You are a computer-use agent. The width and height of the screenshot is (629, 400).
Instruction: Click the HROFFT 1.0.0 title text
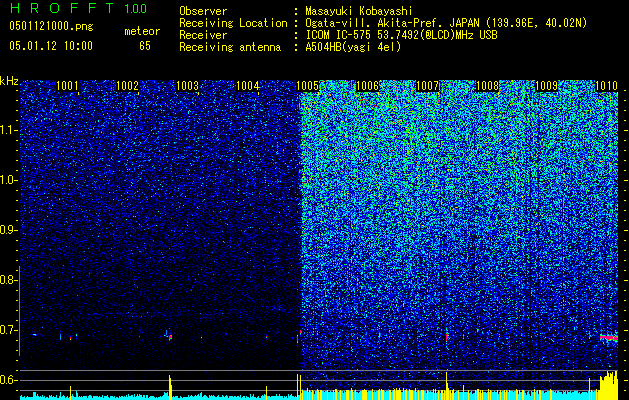click(x=78, y=8)
